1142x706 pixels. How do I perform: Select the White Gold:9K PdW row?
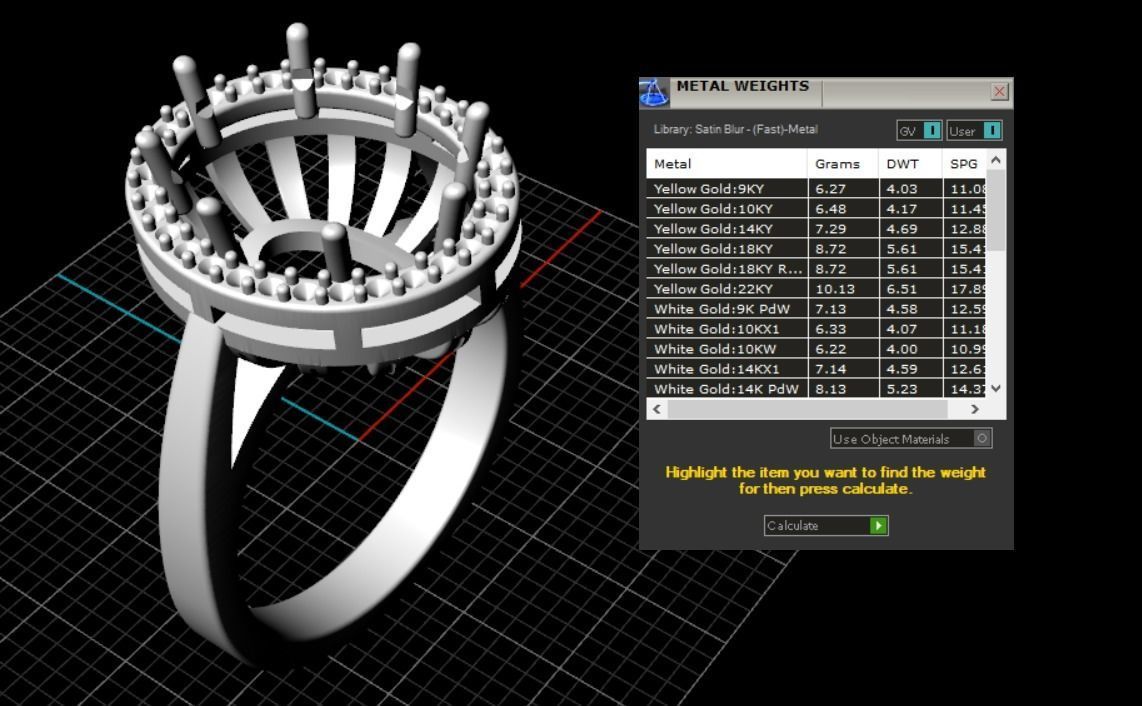click(x=816, y=309)
